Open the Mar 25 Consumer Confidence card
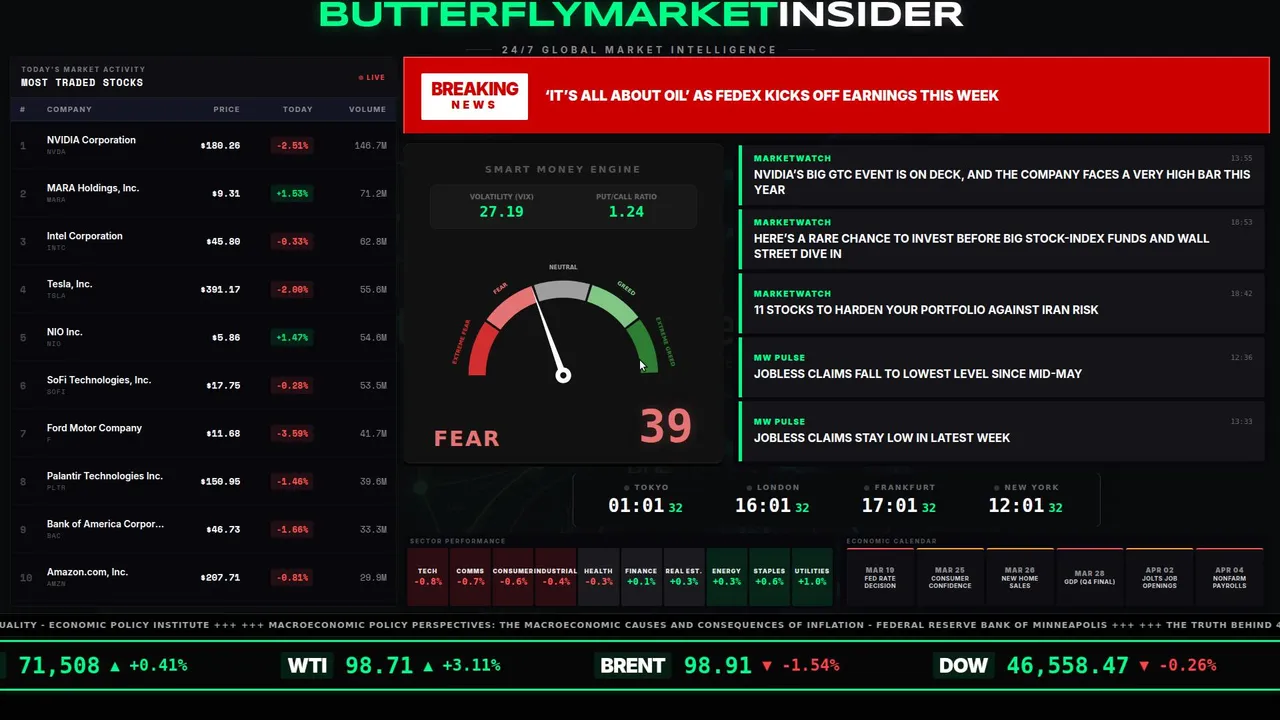This screenshot has height=720, width=1280. (x=950, y=577)
